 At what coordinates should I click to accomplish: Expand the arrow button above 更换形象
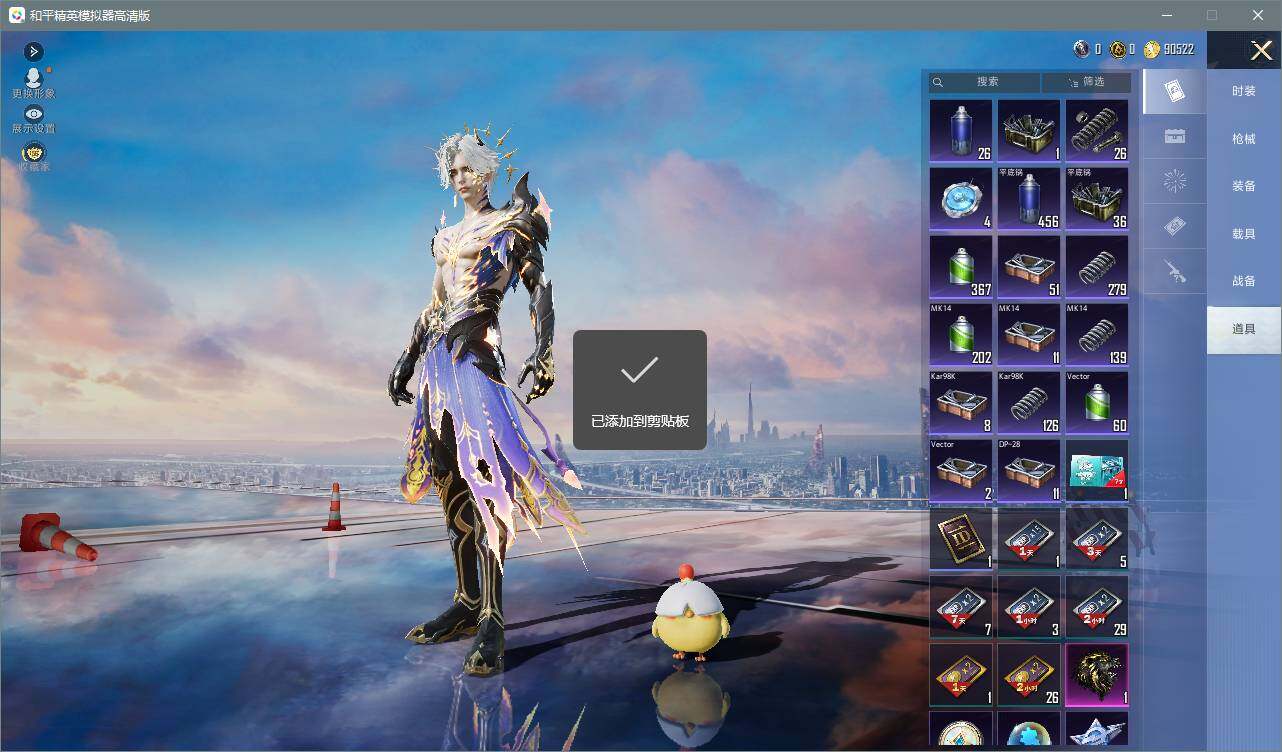(33, 51)
